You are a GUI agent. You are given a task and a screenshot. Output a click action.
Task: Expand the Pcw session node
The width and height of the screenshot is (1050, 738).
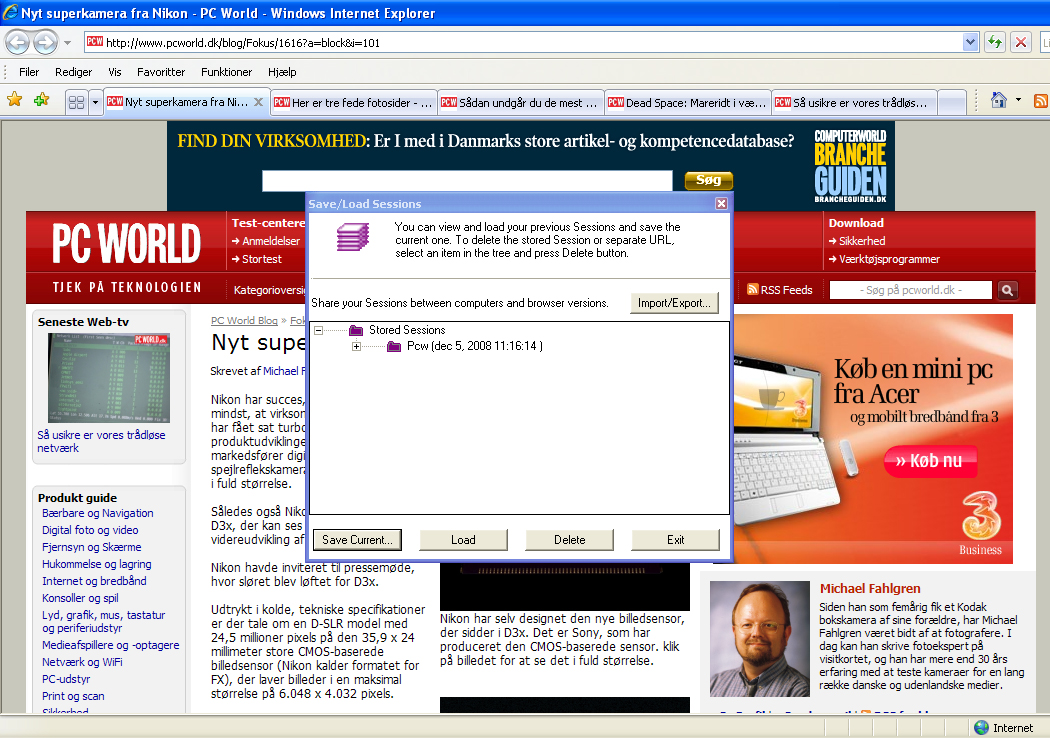[356, 346]
